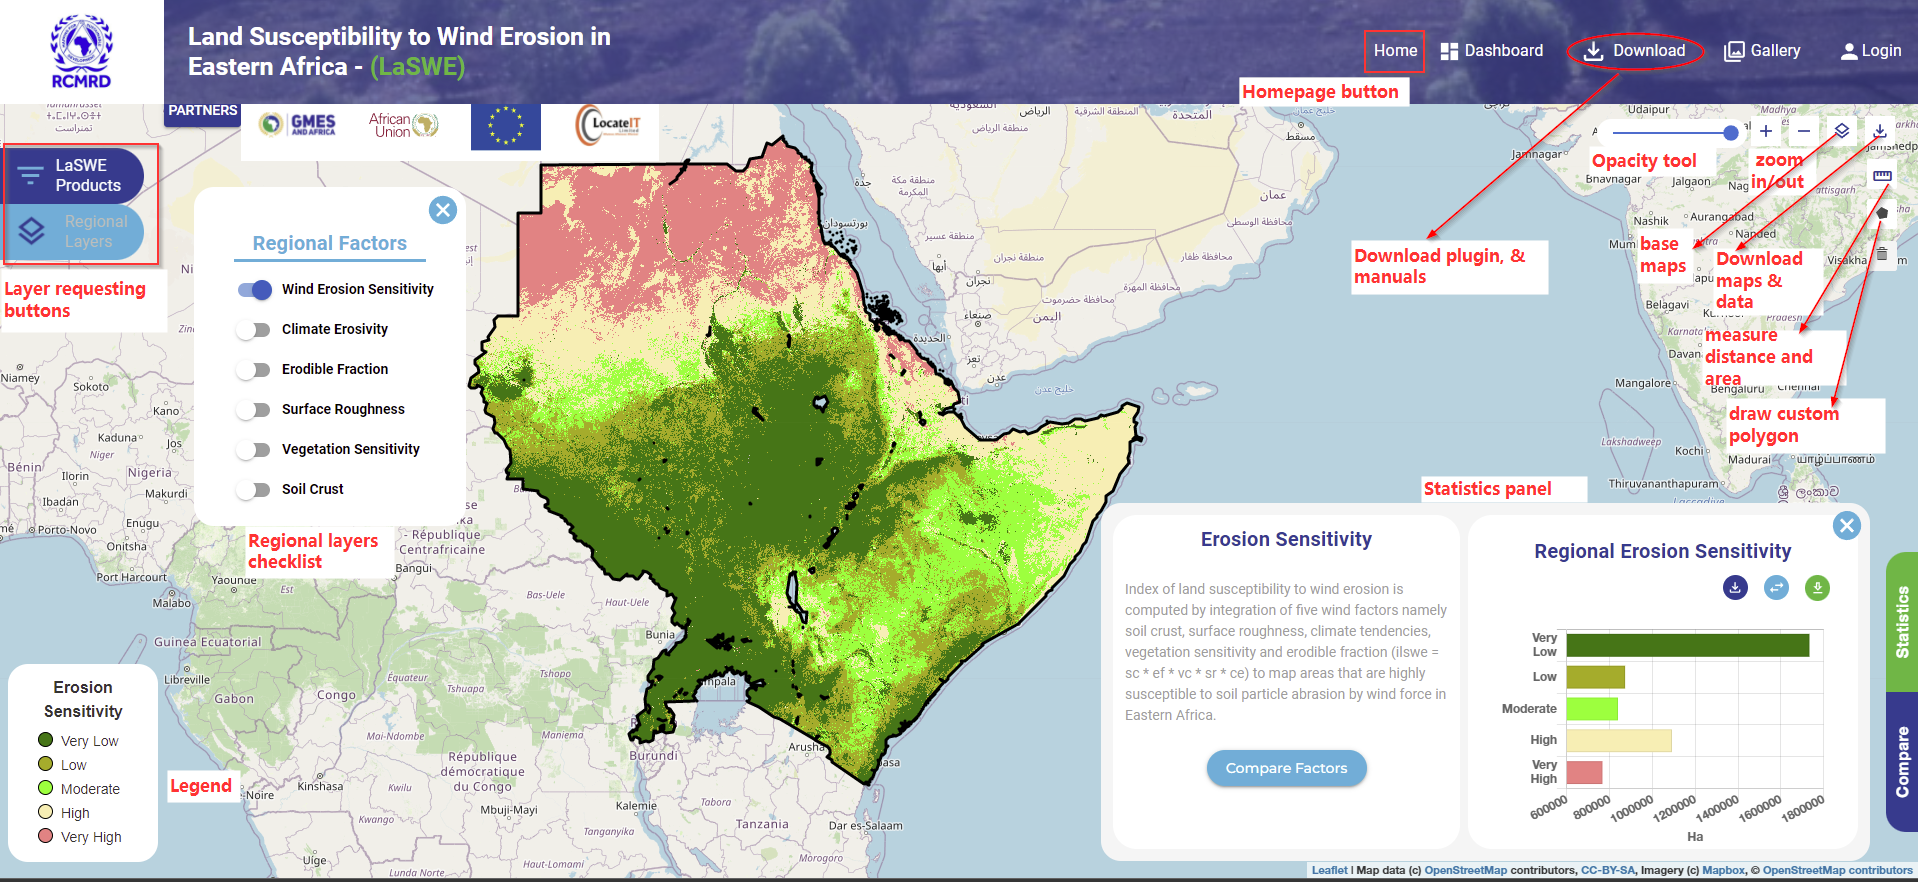
Task: Open the Compare side tab
Action: [1902, 762]
